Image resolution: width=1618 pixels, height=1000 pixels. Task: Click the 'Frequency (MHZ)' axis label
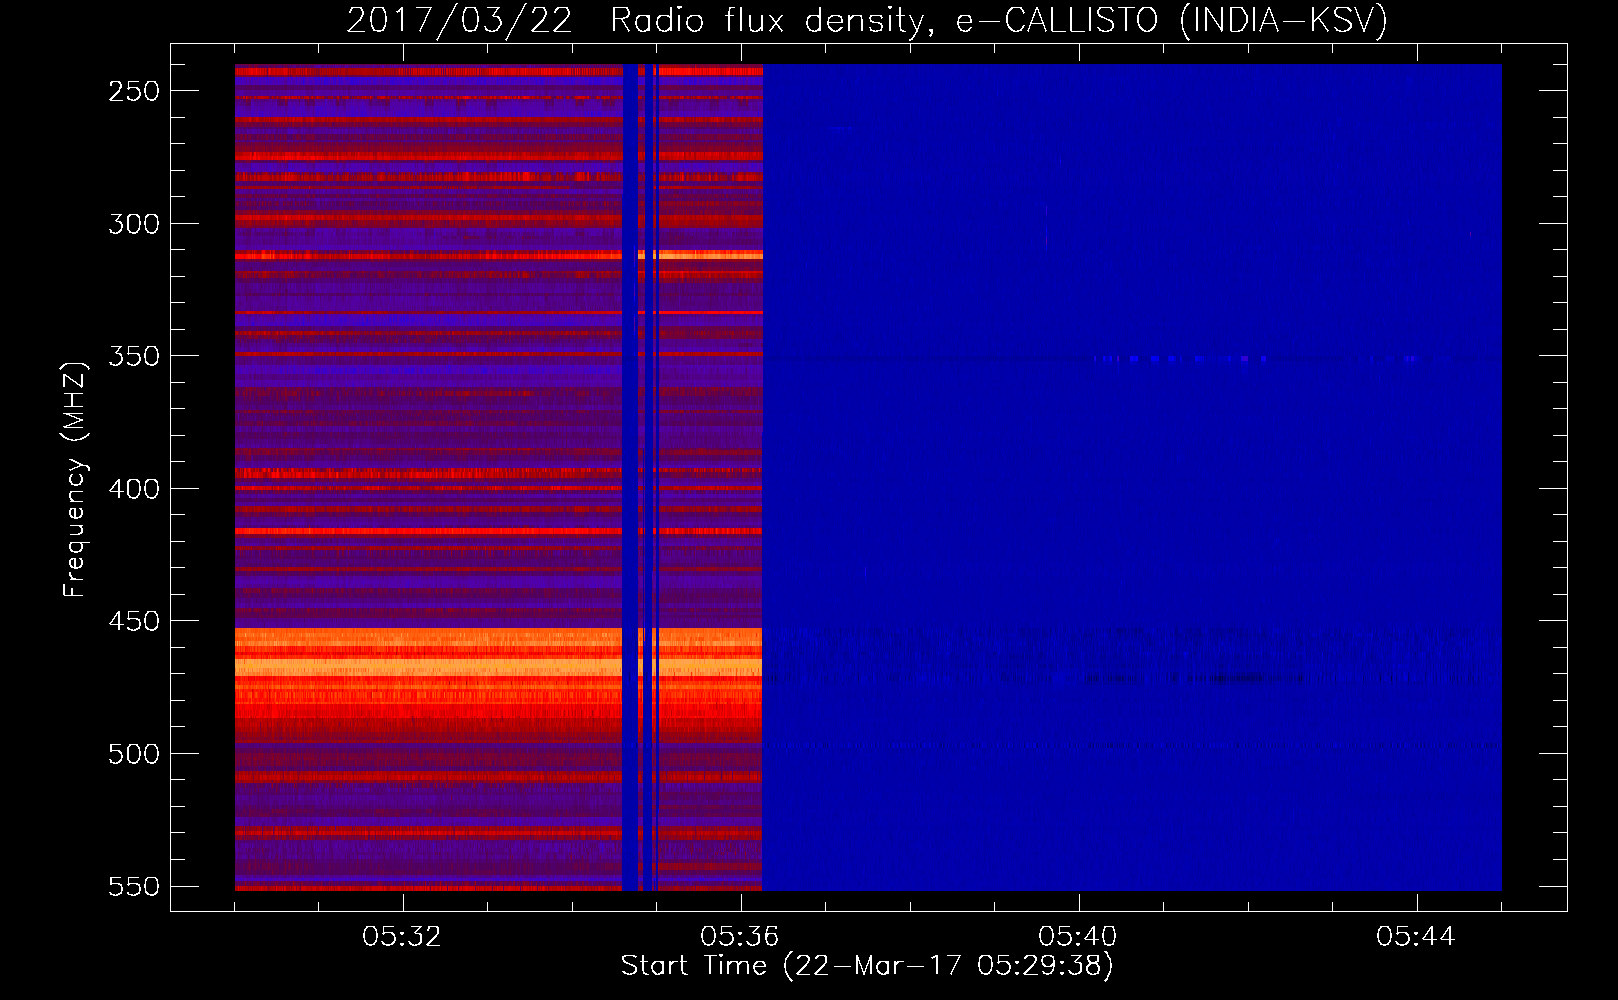click(x=74, y=480)
